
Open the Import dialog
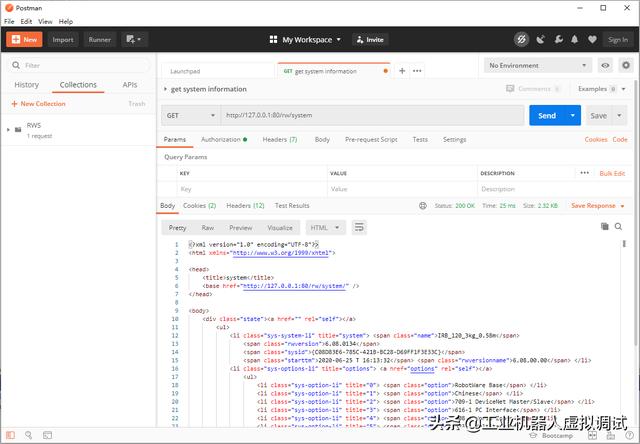[63, 40]
